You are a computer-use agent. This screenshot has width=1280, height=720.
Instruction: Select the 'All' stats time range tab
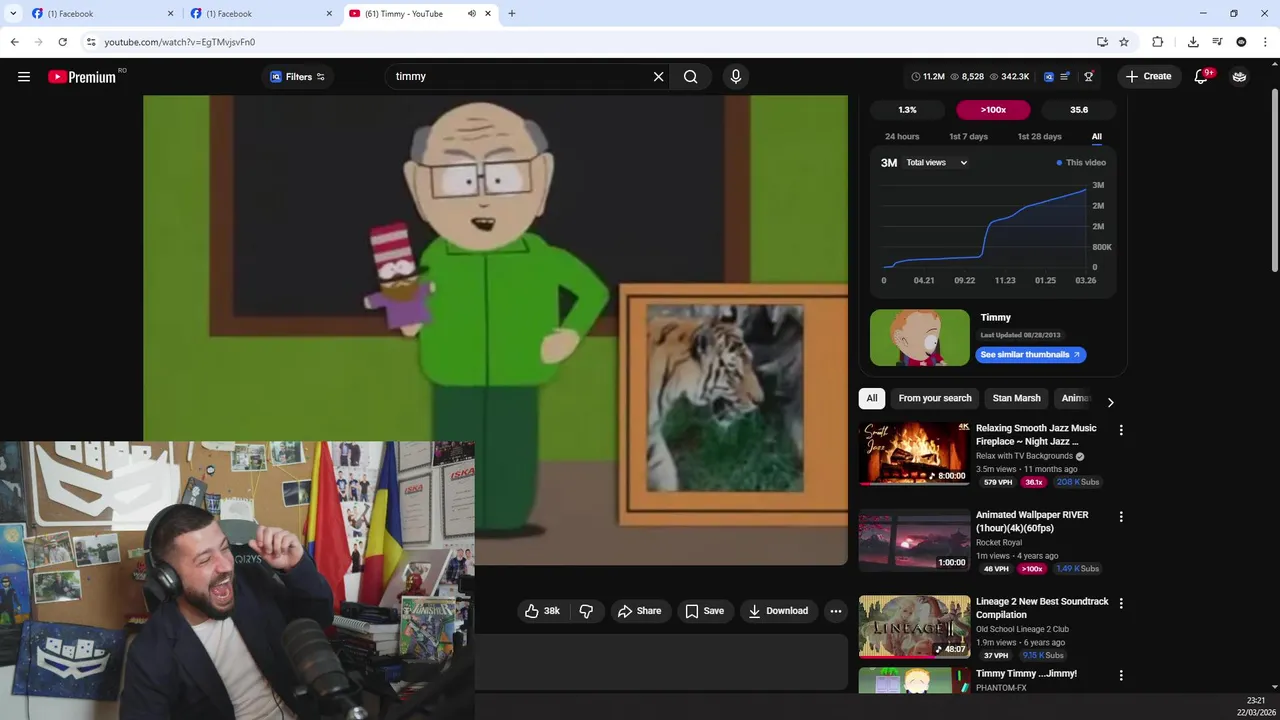1097,137
